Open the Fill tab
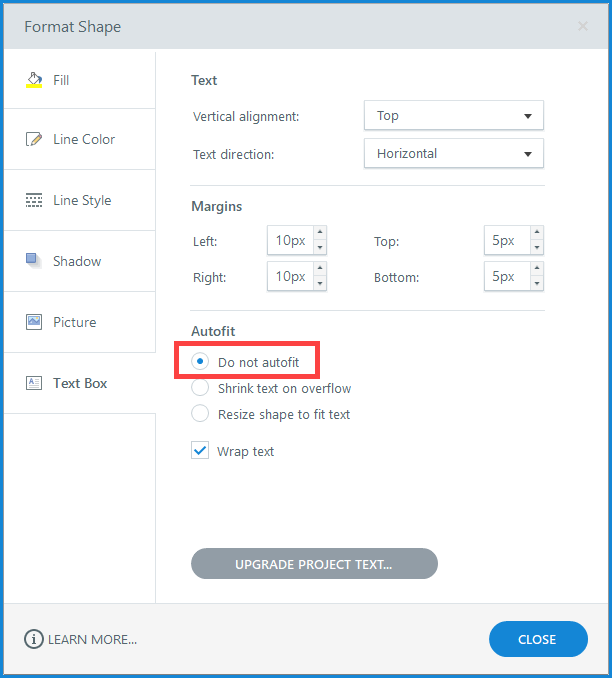 [x=80, y=80]
